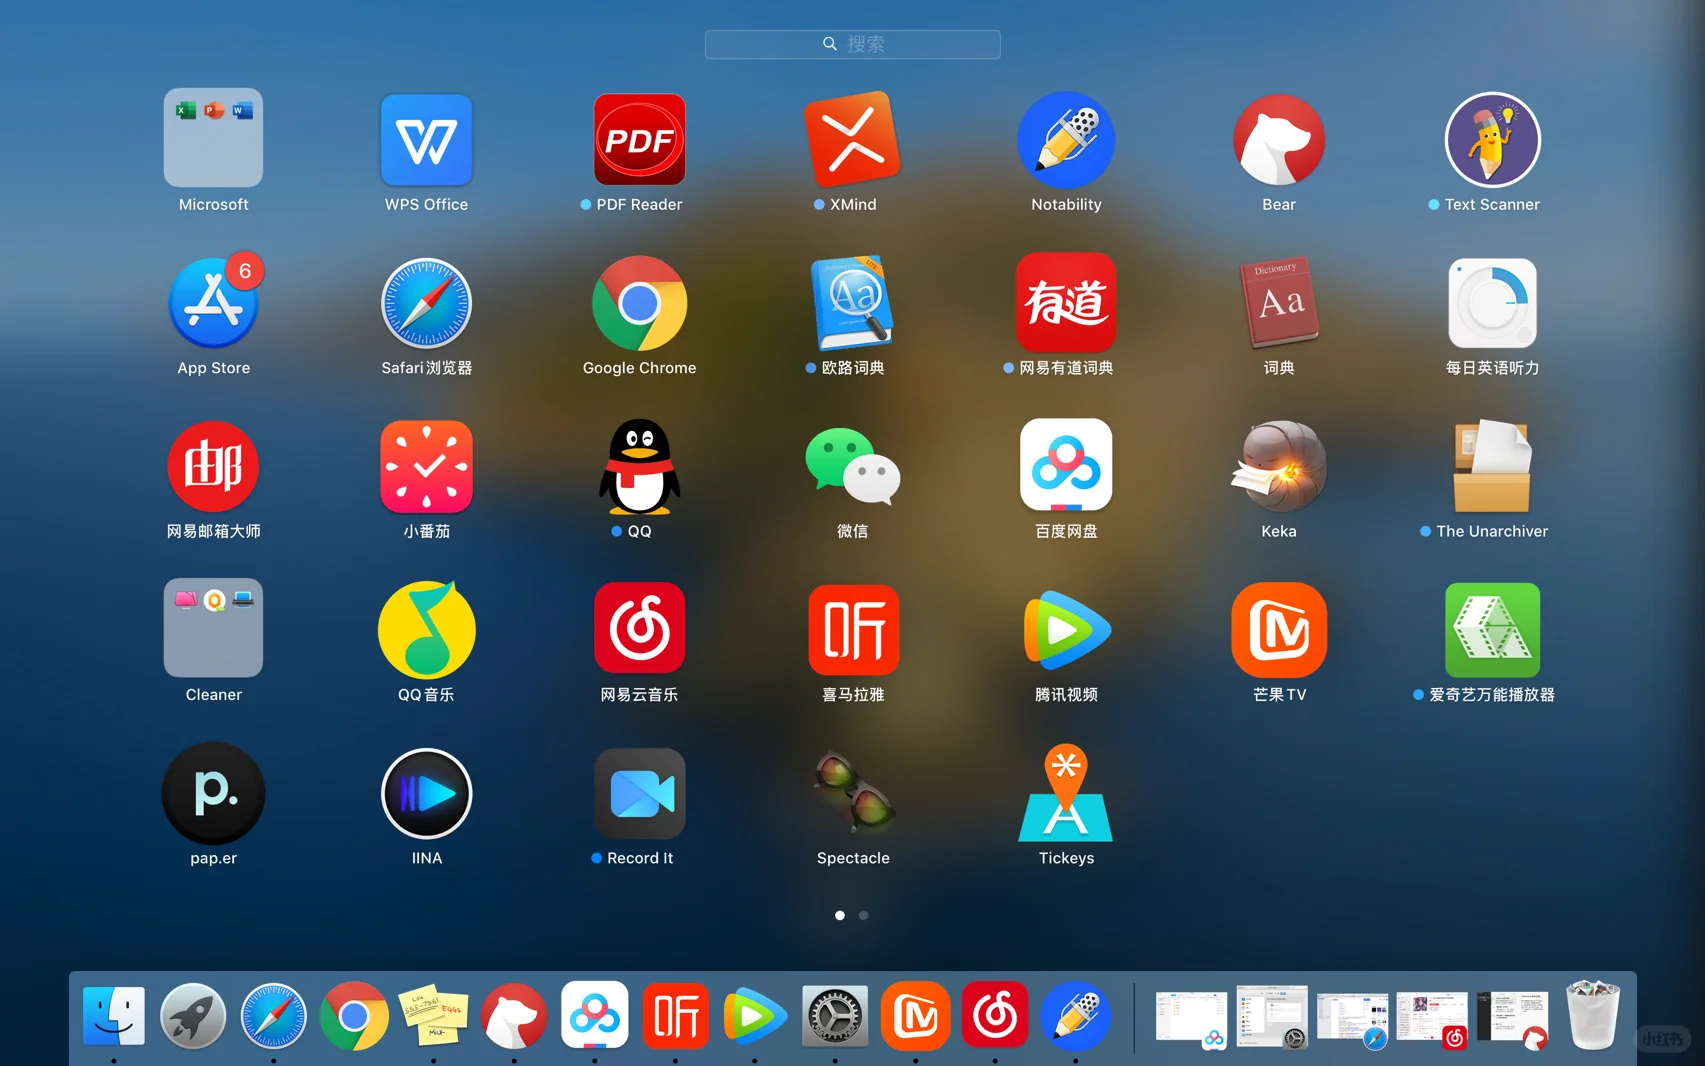This screenshot has height=1066, width=1705.
Task: Open Baidu Netdisk from the Dock
Action: click(595, 1015)
